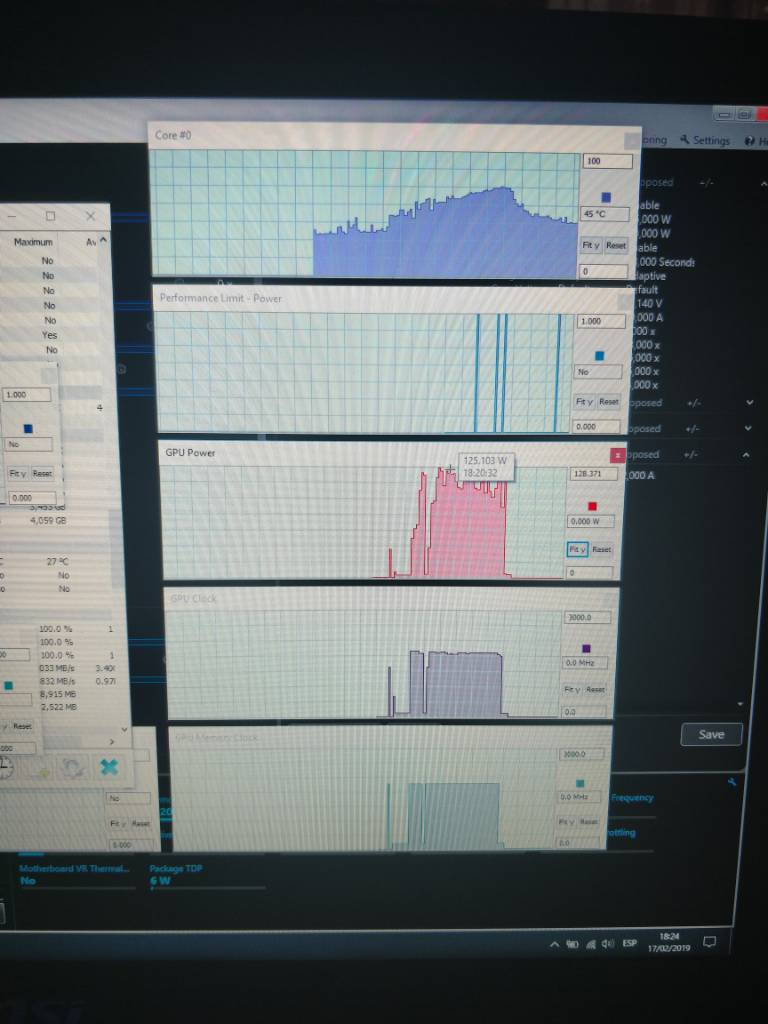Click the greyed refresh settings icon

click(72, 767)
